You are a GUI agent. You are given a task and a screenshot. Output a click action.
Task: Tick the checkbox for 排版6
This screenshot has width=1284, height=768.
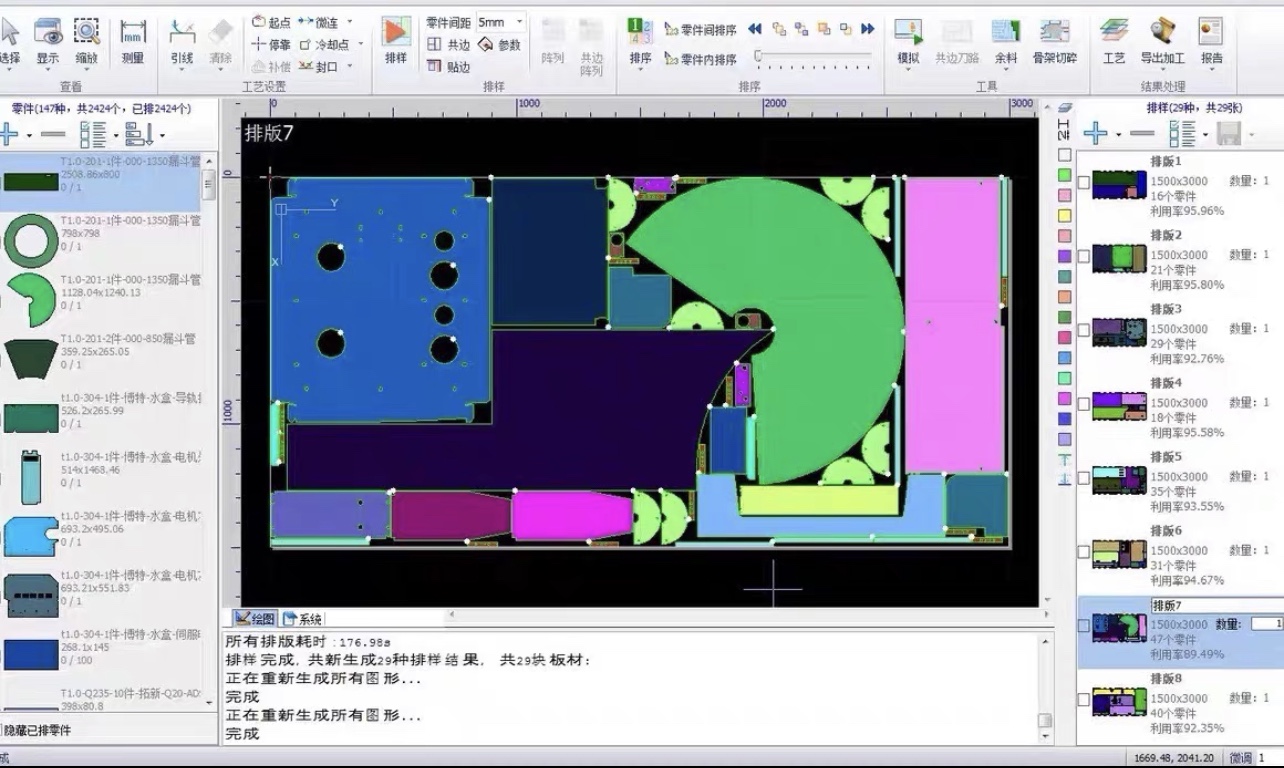pos(1083,552)
